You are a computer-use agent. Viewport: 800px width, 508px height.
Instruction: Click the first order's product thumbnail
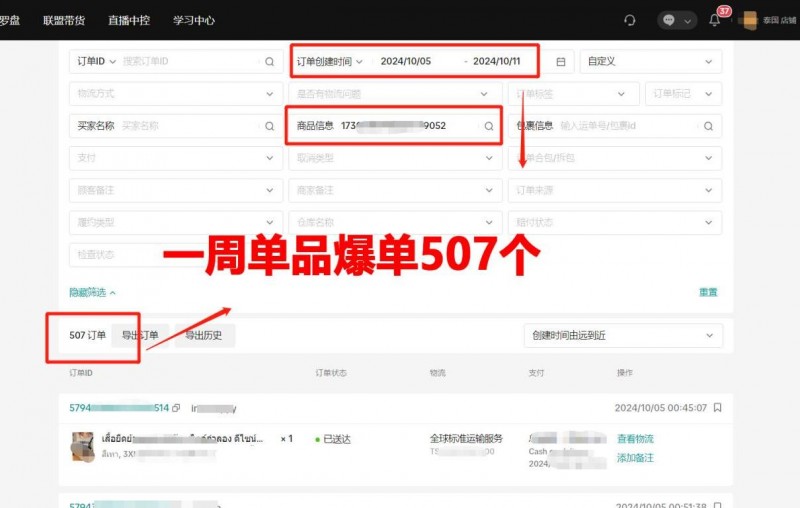click(82, 446)
